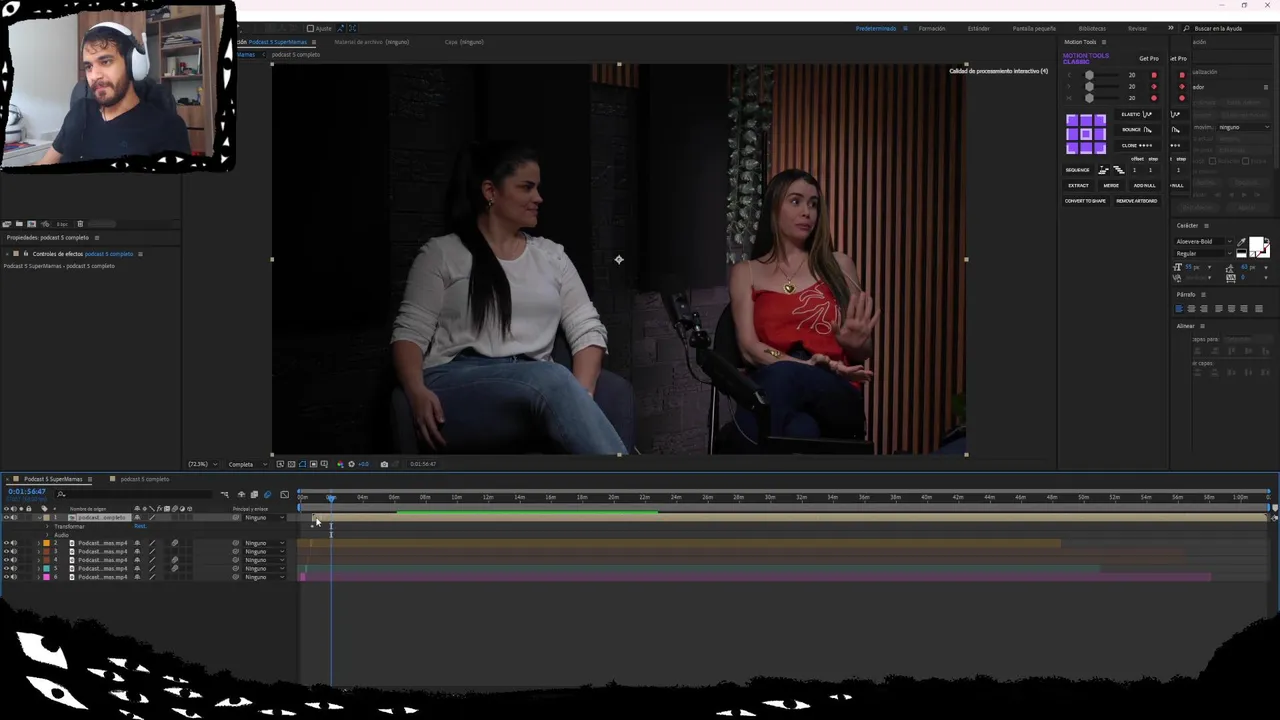
Task: Toggle video eye for layer 5
Action: coord(6,568)
